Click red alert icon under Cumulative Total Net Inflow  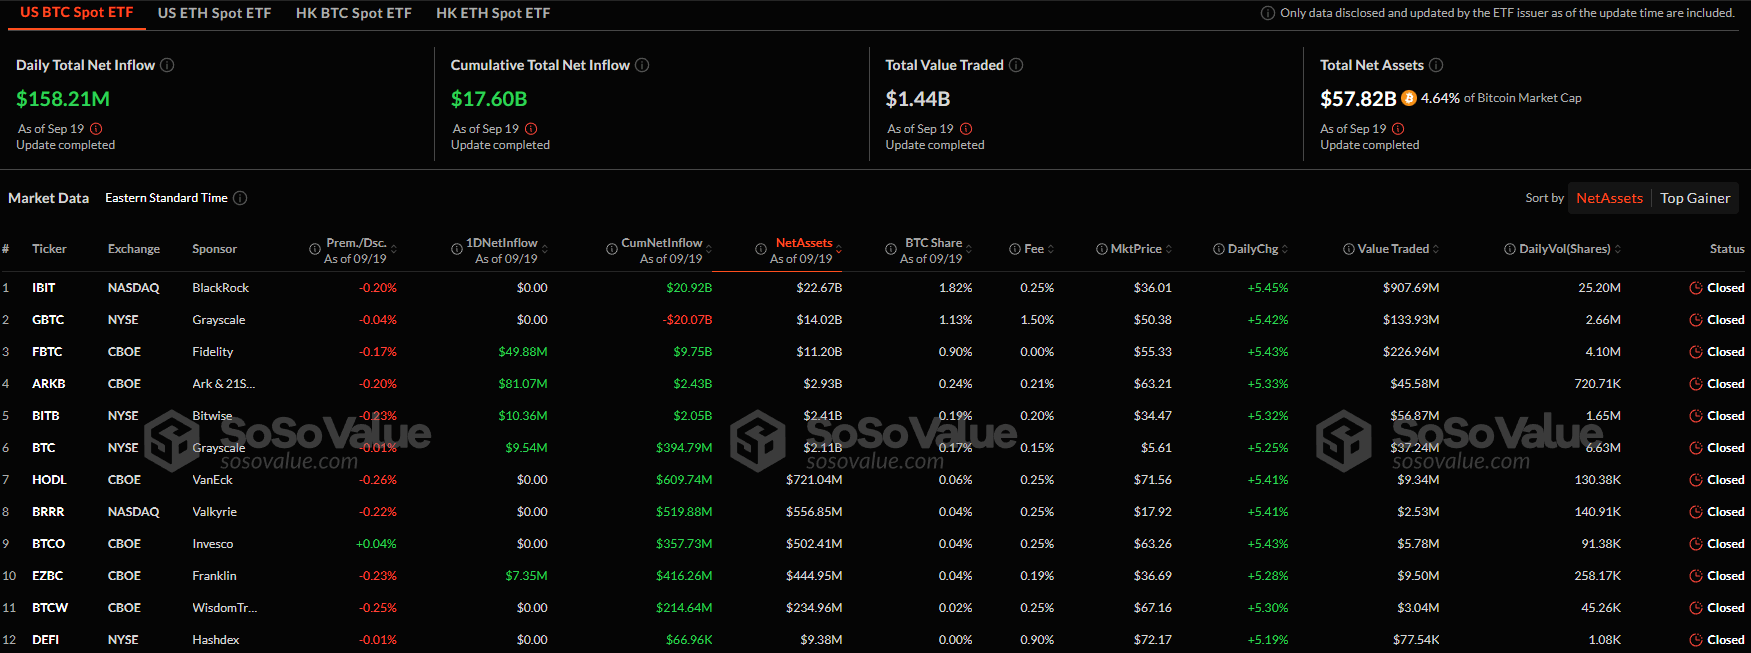531,129
